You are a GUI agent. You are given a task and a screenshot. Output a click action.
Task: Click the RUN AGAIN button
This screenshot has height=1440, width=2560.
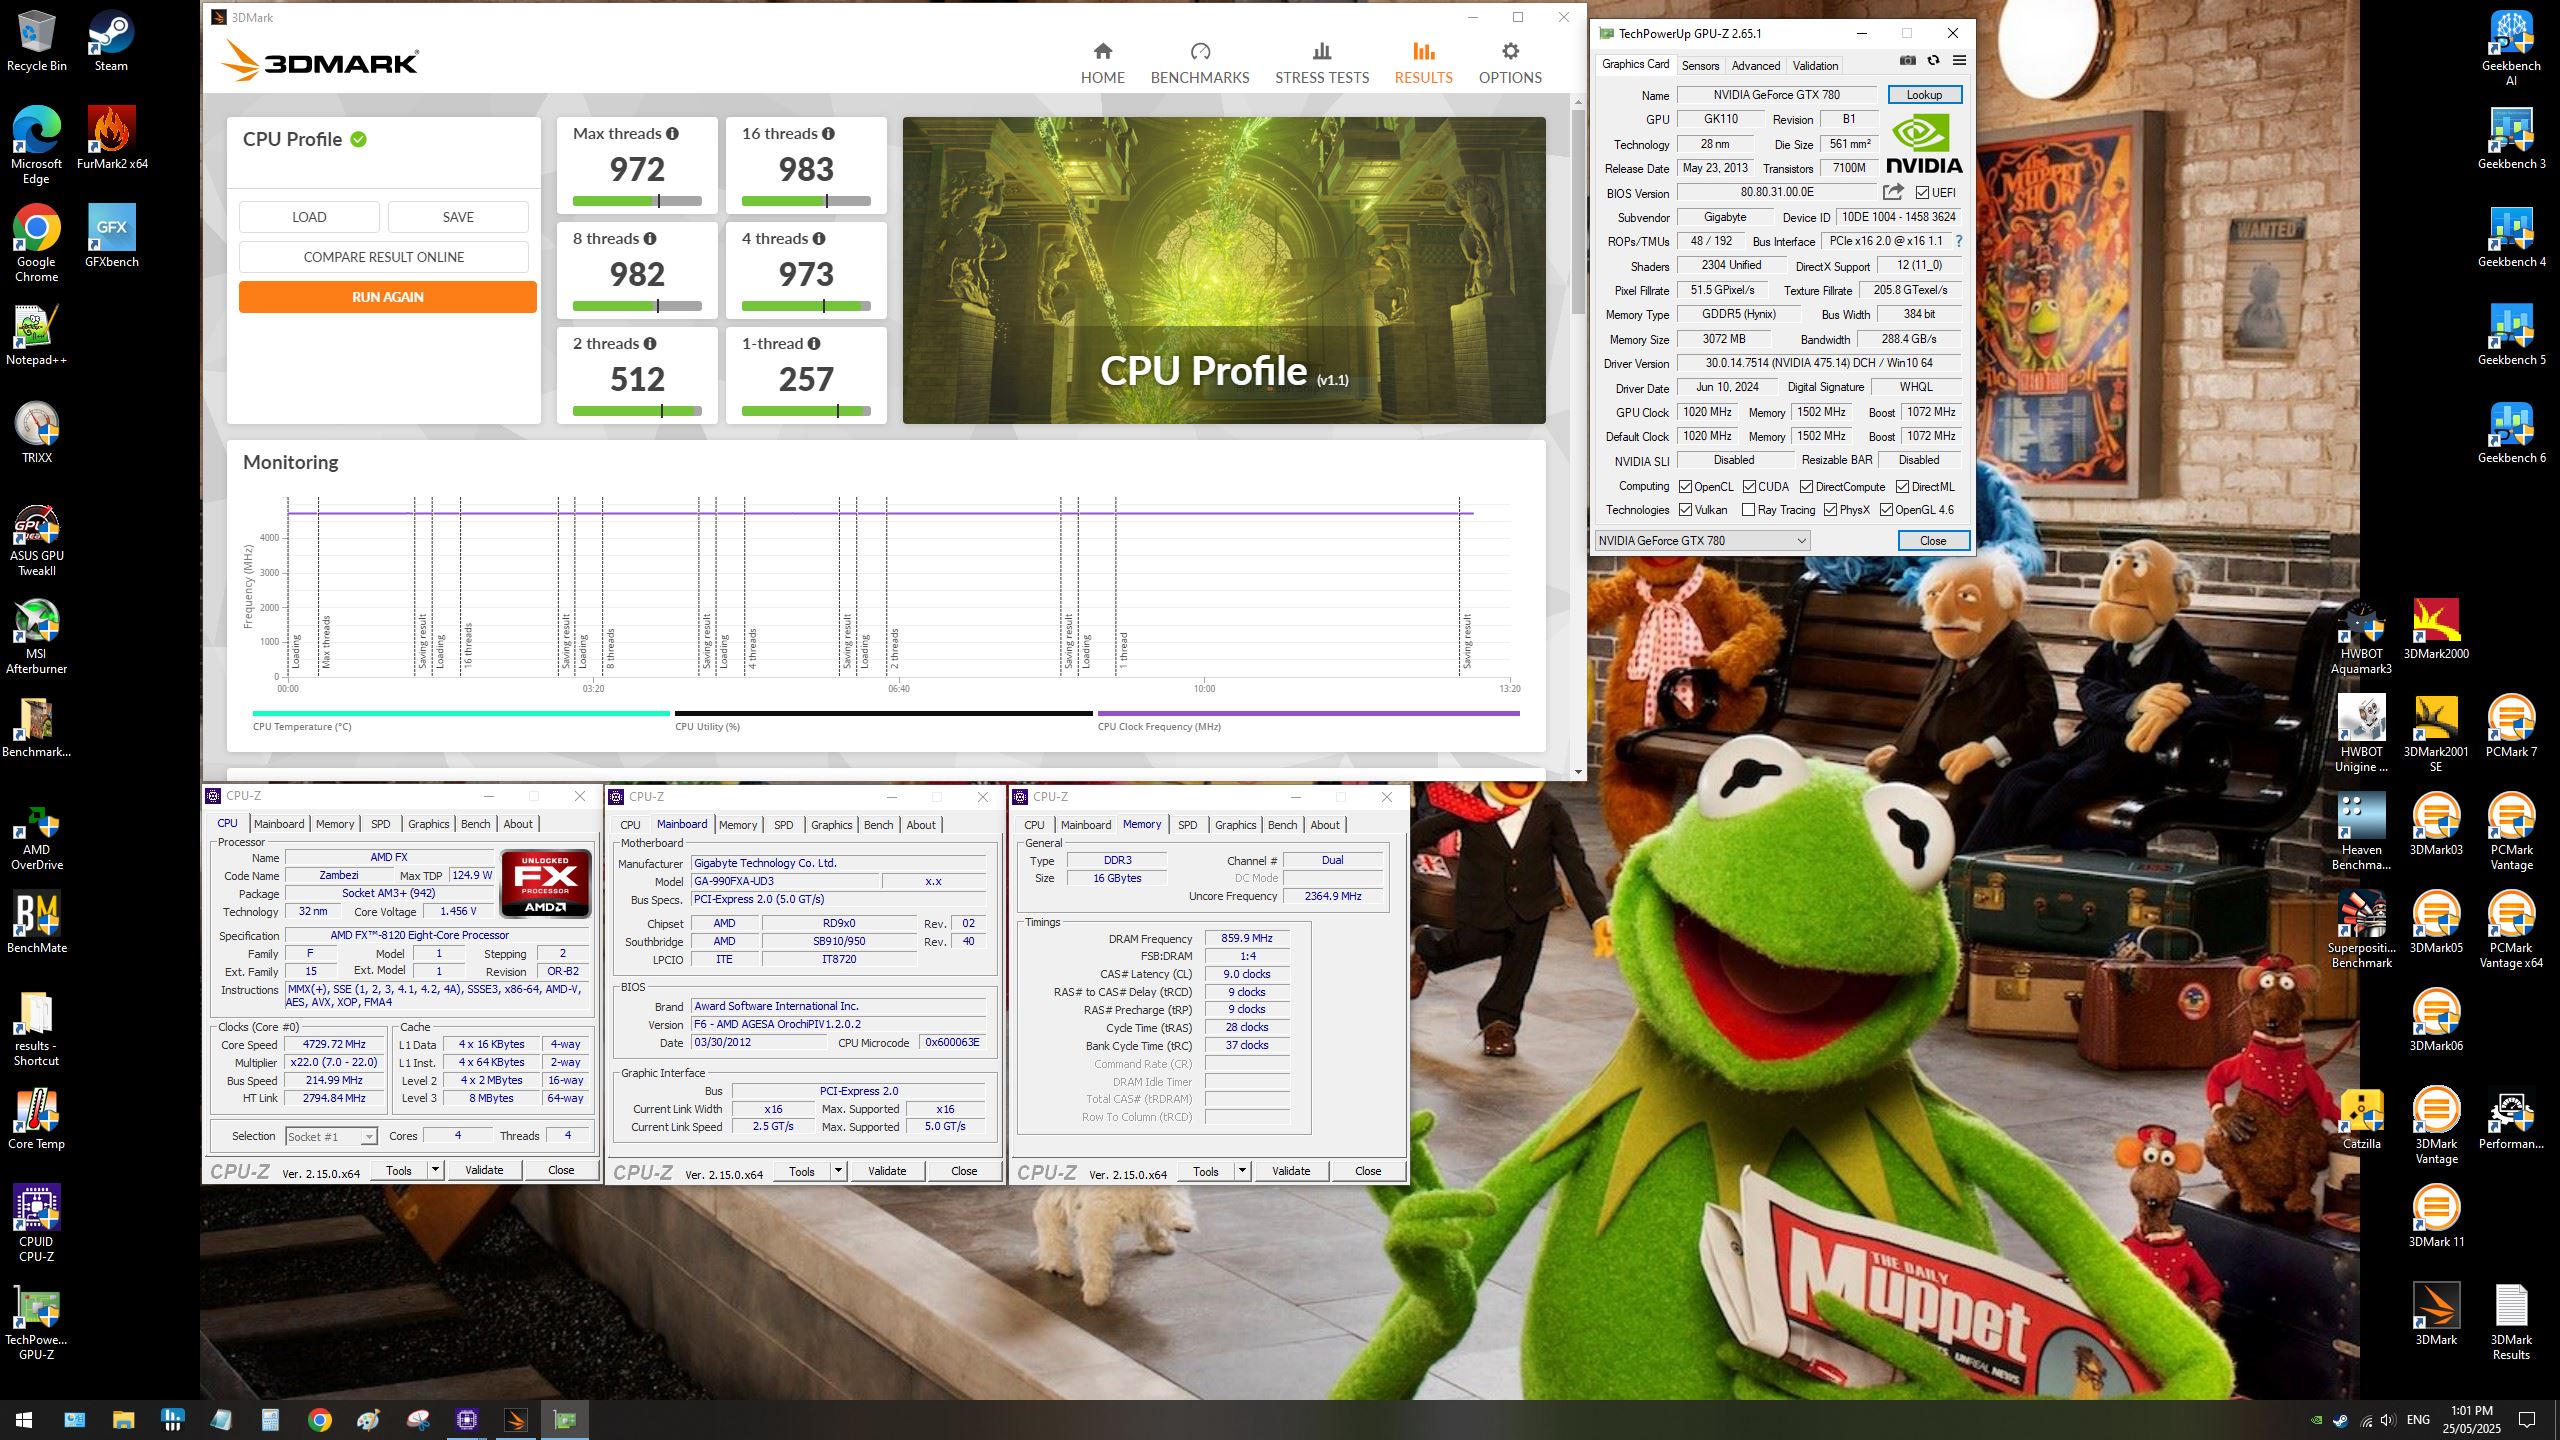click(x=388, y=297)
